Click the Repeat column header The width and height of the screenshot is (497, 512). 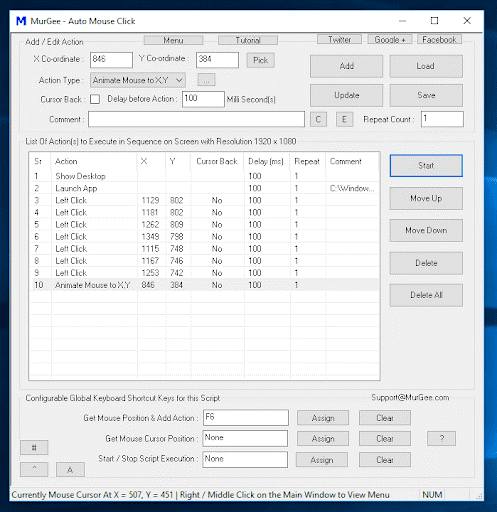pyautogui.click(x=308, y=161)
